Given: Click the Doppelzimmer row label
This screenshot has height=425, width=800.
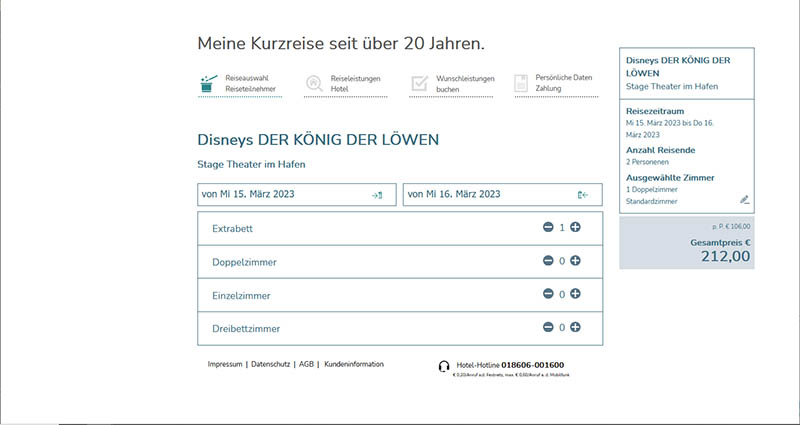Looking at the screenshot, I should click(x=244, y=262).
